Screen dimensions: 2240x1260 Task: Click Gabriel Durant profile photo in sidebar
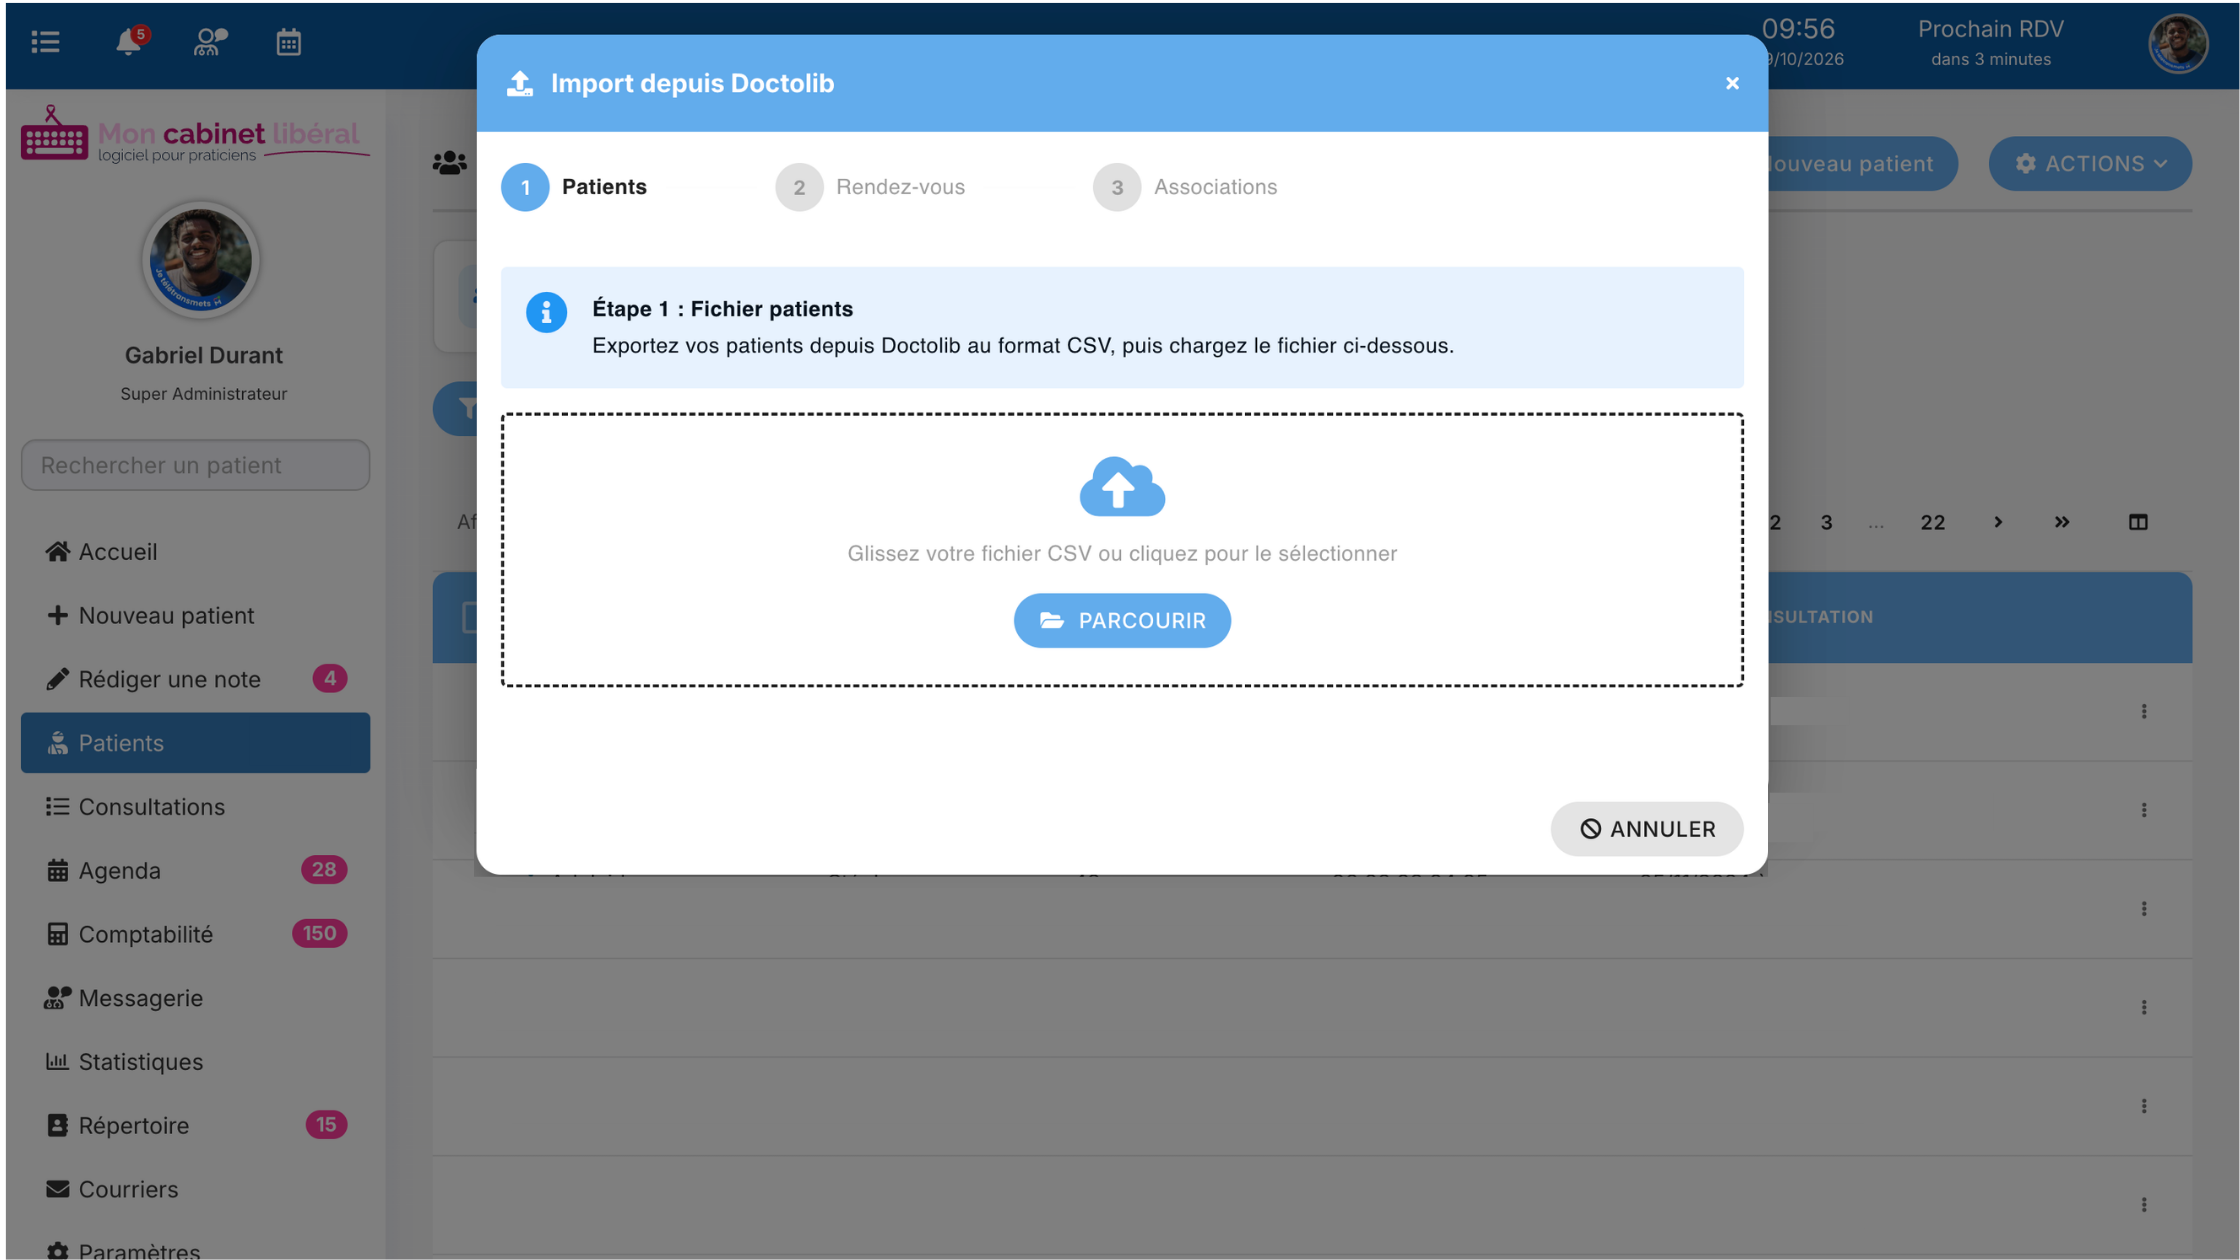tap(201, 261)
